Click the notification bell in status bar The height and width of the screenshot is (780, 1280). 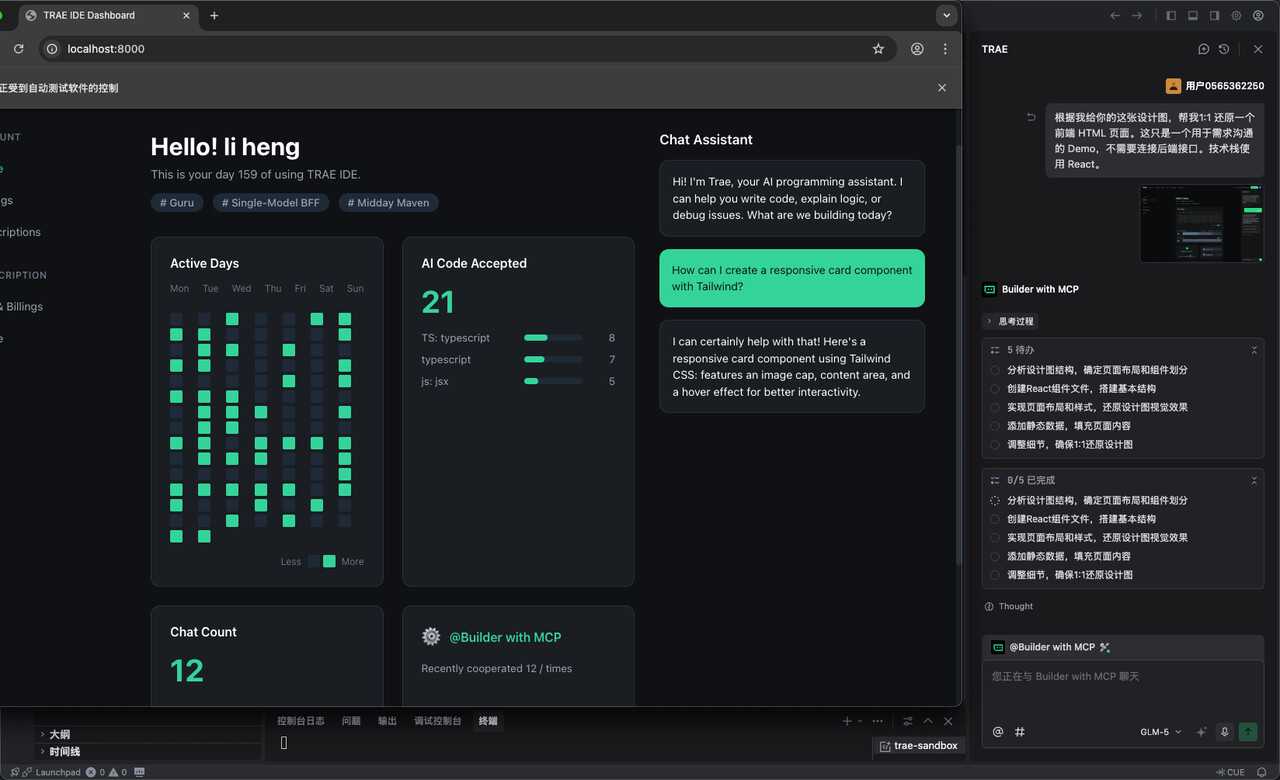(1262, 772)
